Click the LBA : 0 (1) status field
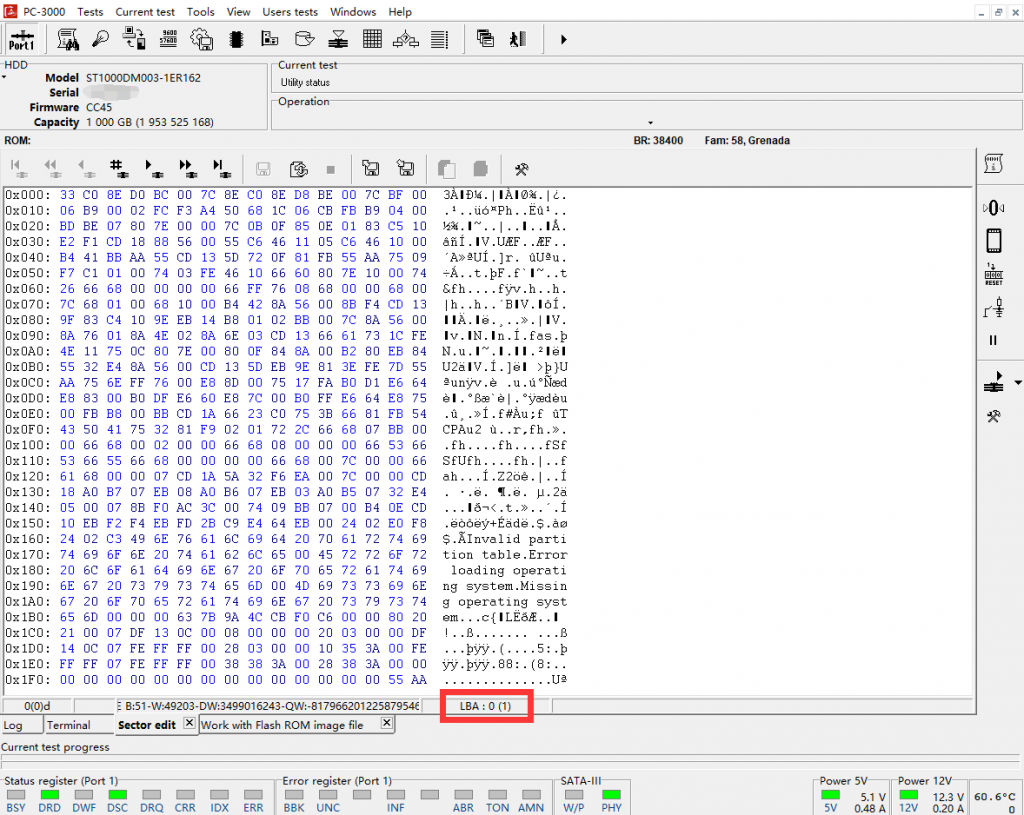 point(486,706)
